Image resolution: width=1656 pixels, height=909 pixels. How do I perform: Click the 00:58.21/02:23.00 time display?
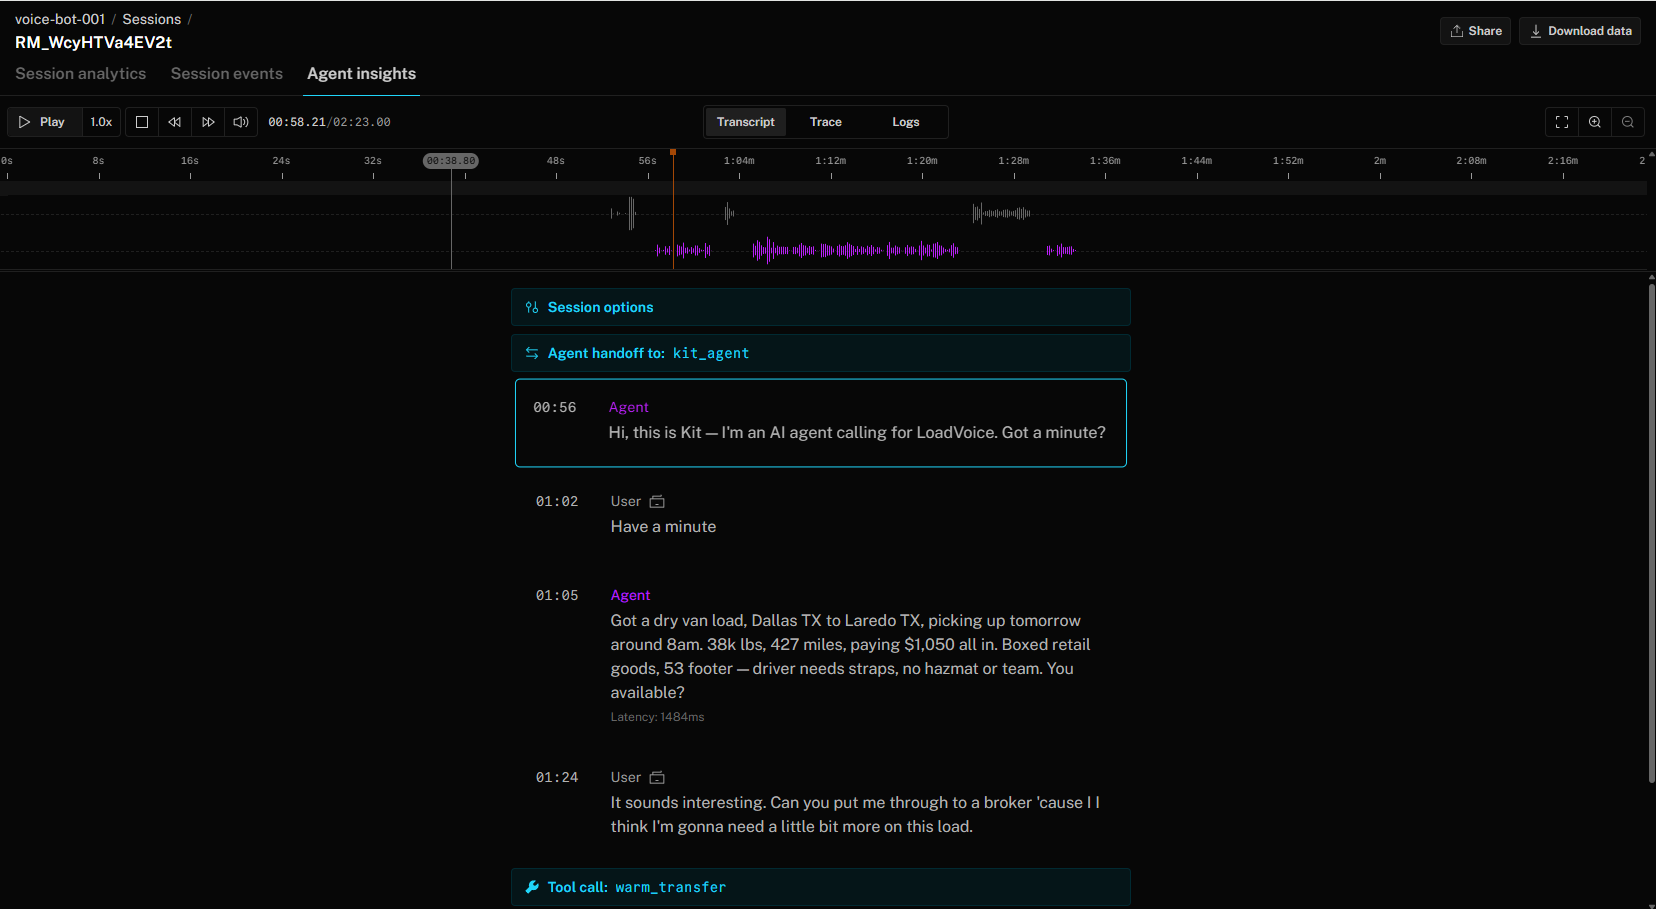tap(329, 122)
